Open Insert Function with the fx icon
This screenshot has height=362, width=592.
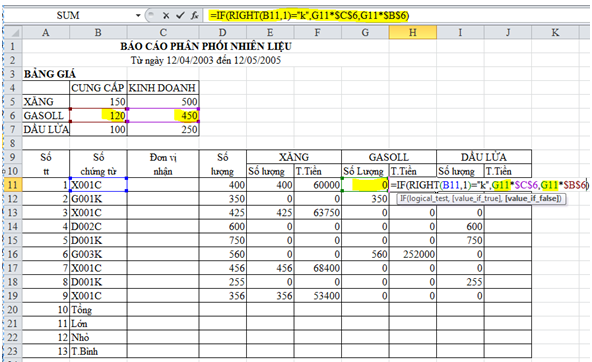pos(194,15)
